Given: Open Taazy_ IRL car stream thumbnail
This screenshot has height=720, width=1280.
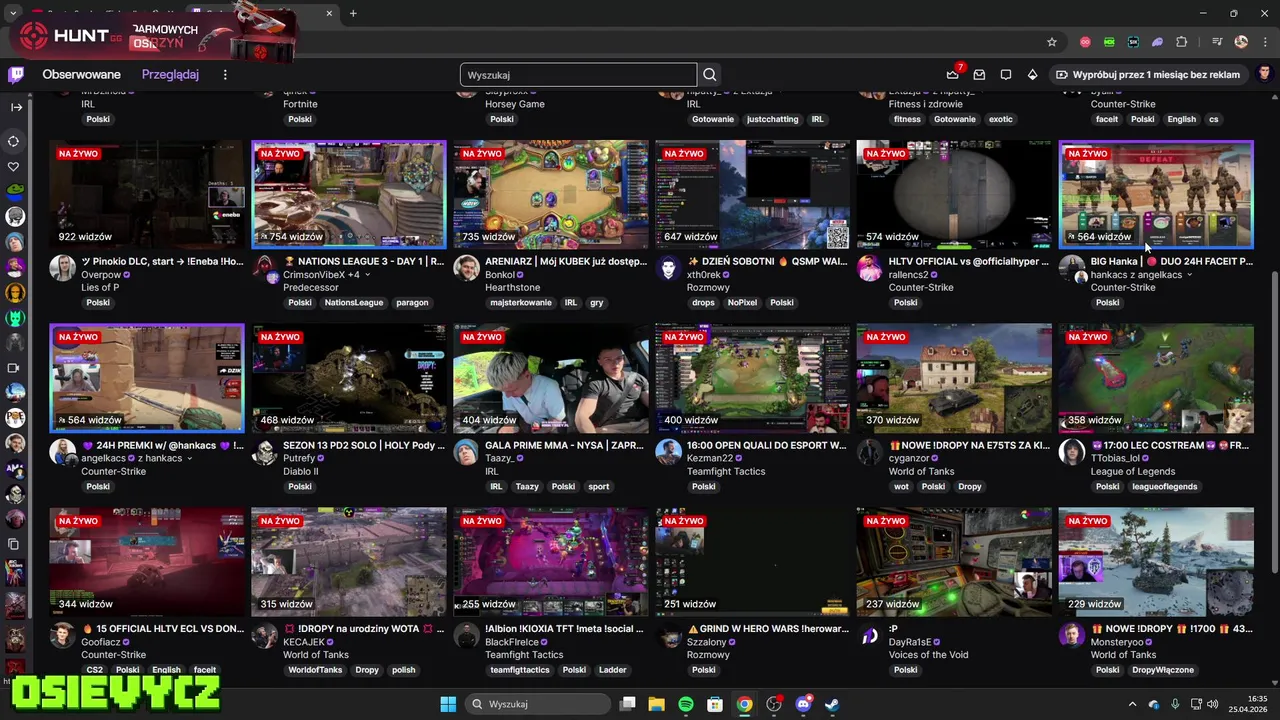Looking at the screenshot, I should click(551, 378).
